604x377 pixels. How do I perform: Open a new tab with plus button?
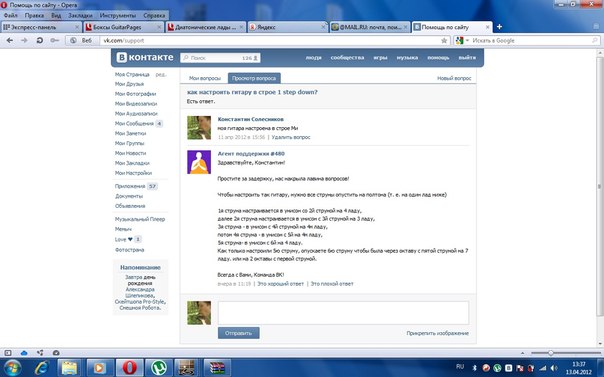(499, 27)
